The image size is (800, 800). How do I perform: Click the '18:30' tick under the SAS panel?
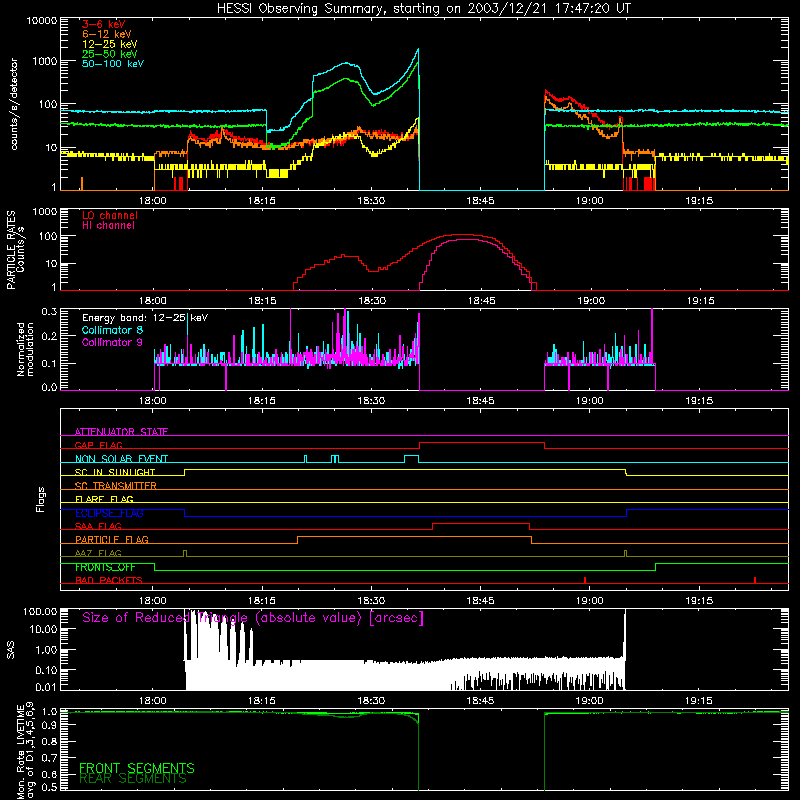(371, 701)
